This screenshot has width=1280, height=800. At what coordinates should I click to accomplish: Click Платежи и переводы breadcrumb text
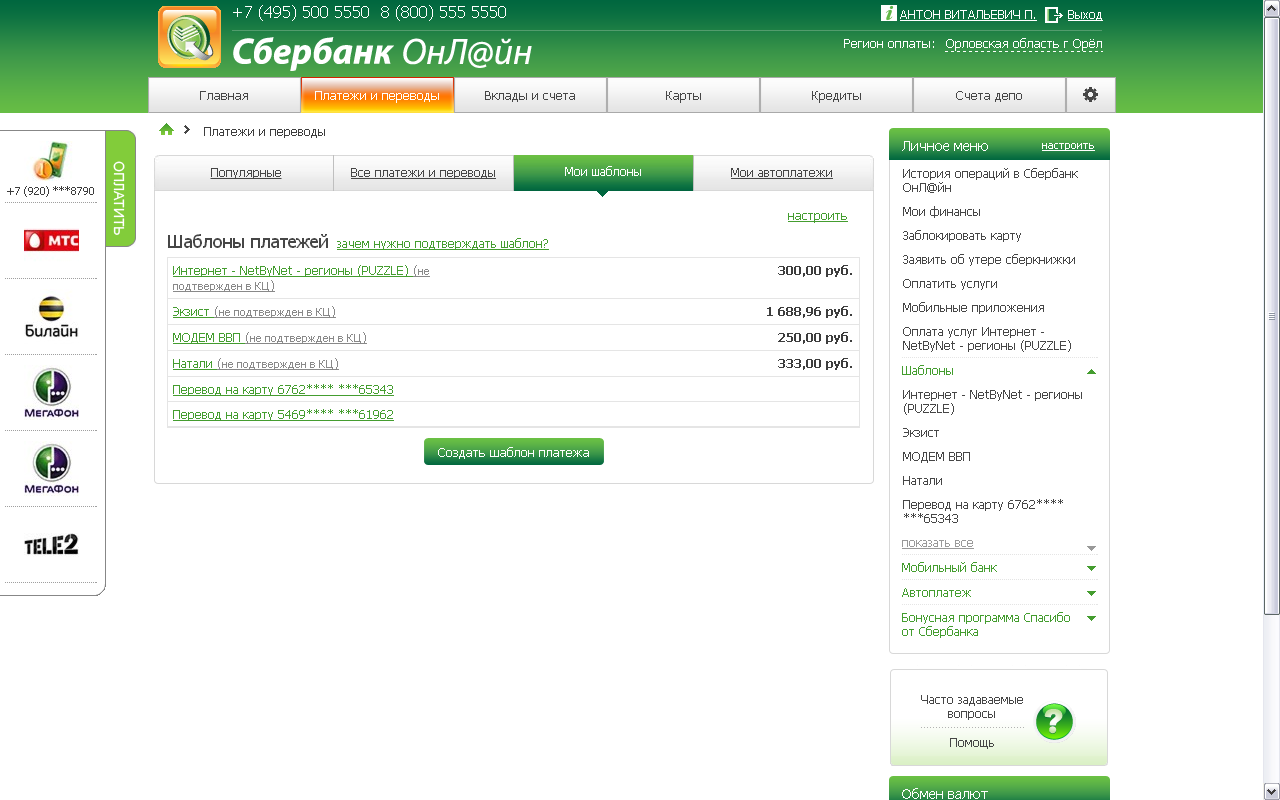tap(264, 131)
